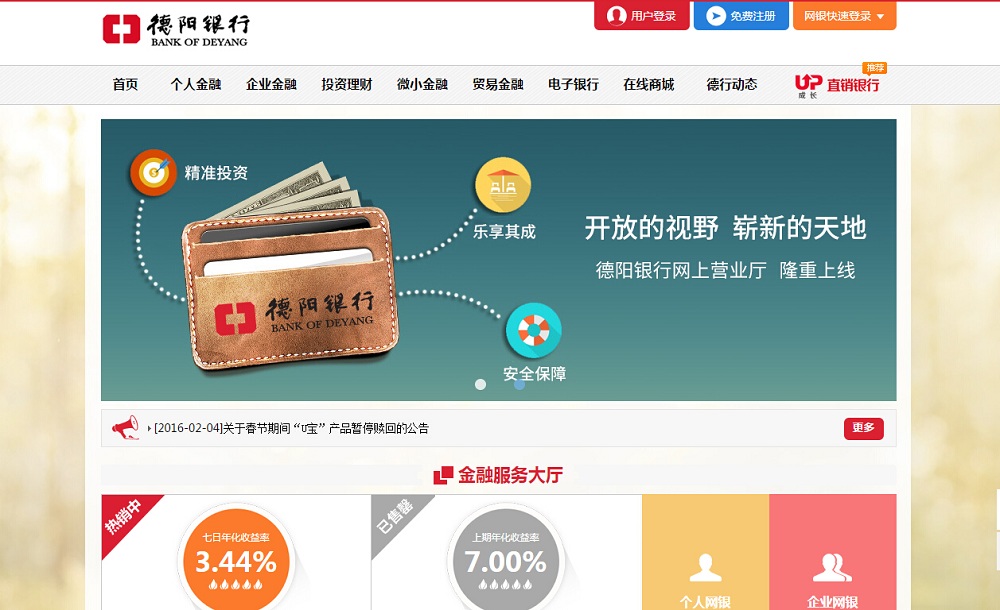Click the 3.44% seven-day yield circle

coord(236,562)
